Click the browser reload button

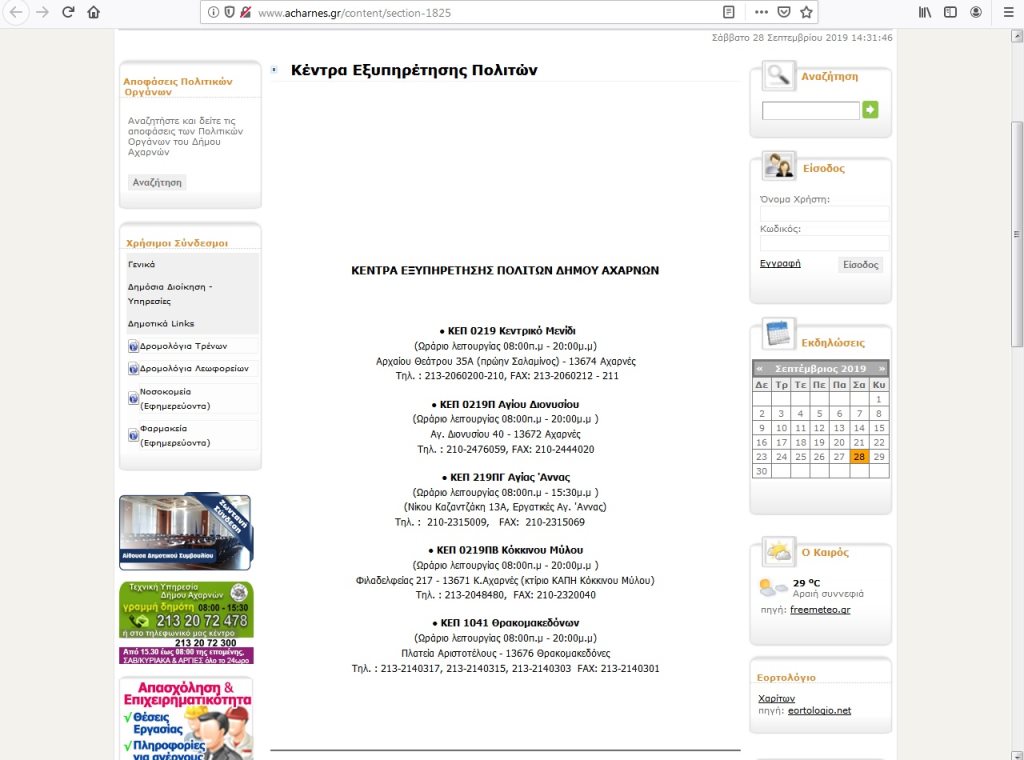(x=68, y=12)
